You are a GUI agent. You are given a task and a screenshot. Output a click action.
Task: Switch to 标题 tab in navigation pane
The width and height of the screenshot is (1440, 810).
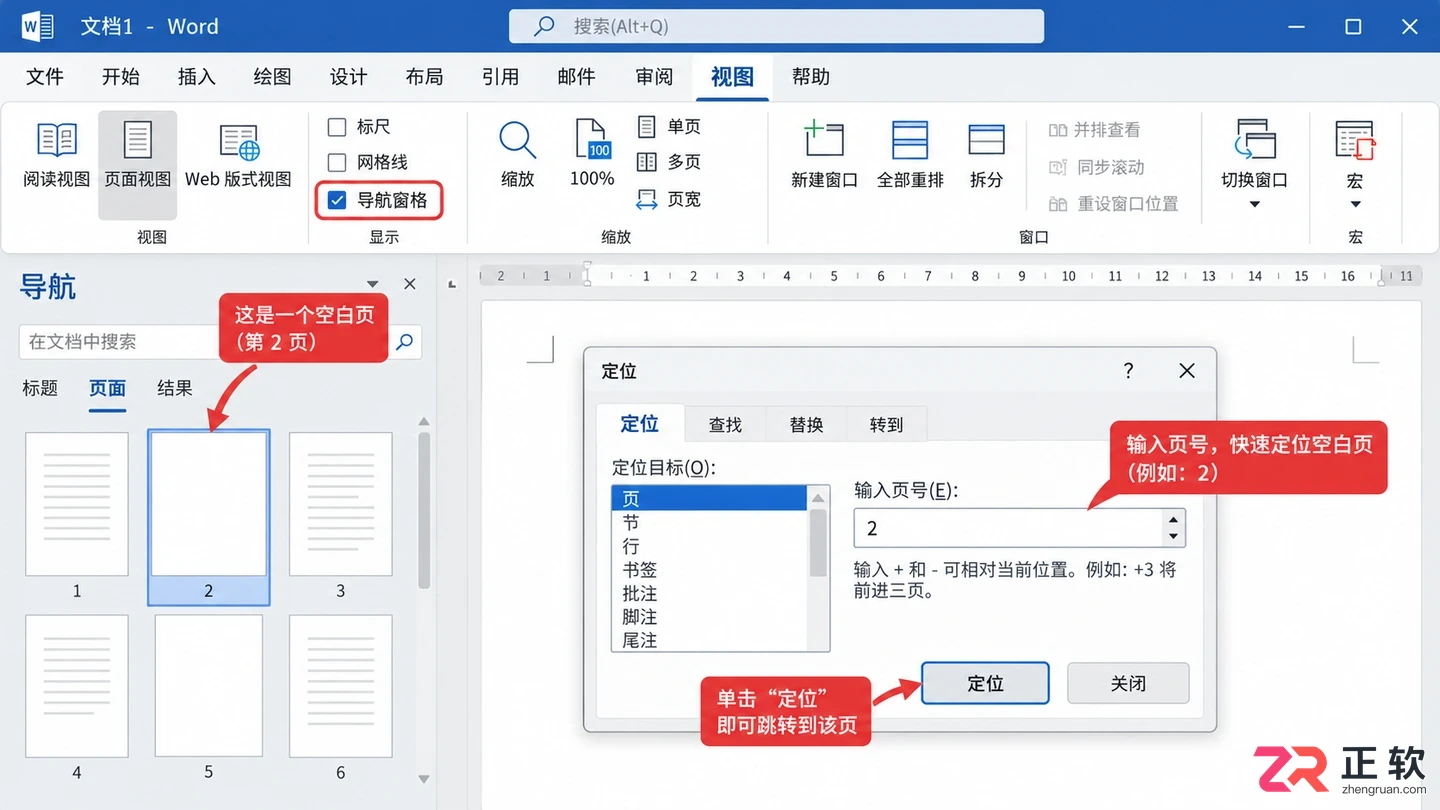pos(40,388)
